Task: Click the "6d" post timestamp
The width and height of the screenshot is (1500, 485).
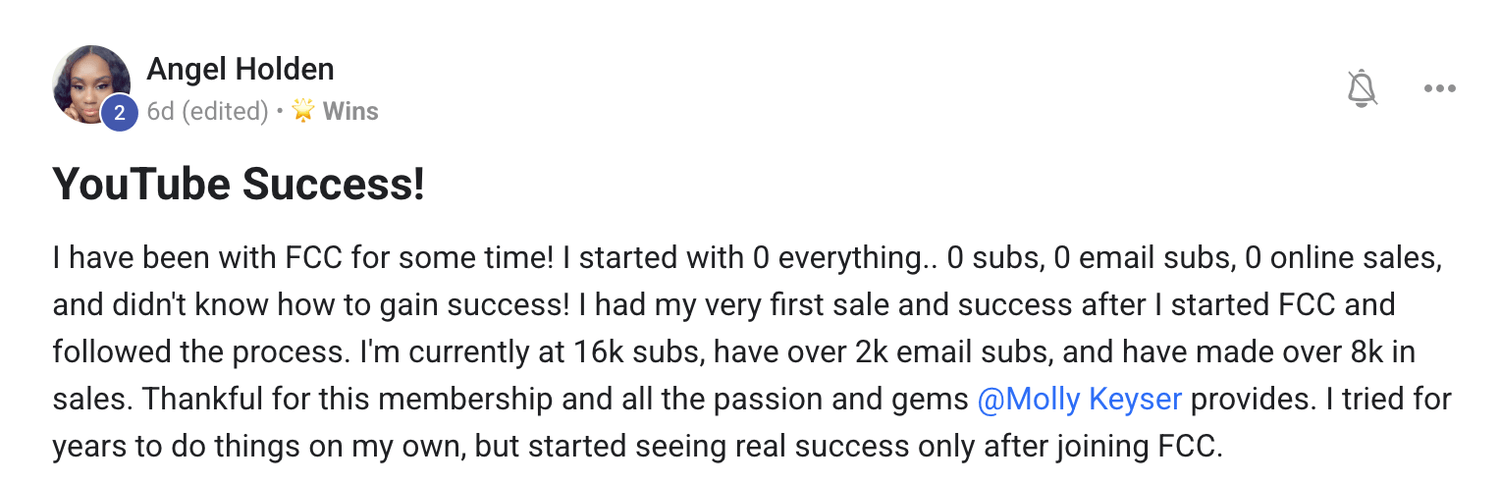Action: [160, 111]
